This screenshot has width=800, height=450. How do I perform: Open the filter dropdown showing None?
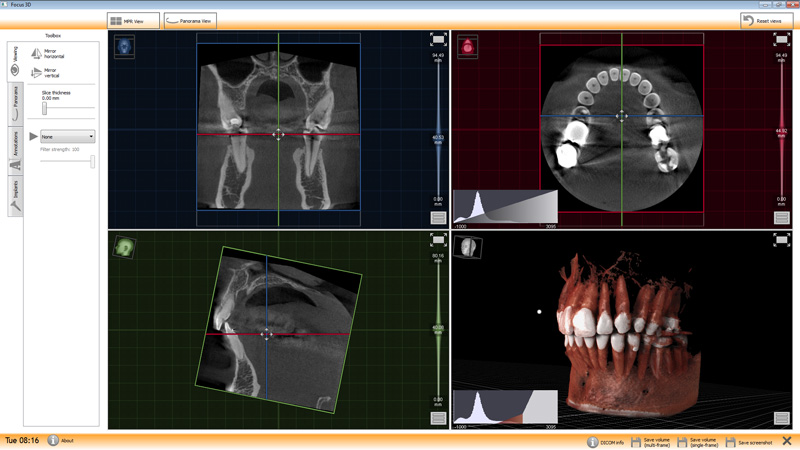pos(67,137)
